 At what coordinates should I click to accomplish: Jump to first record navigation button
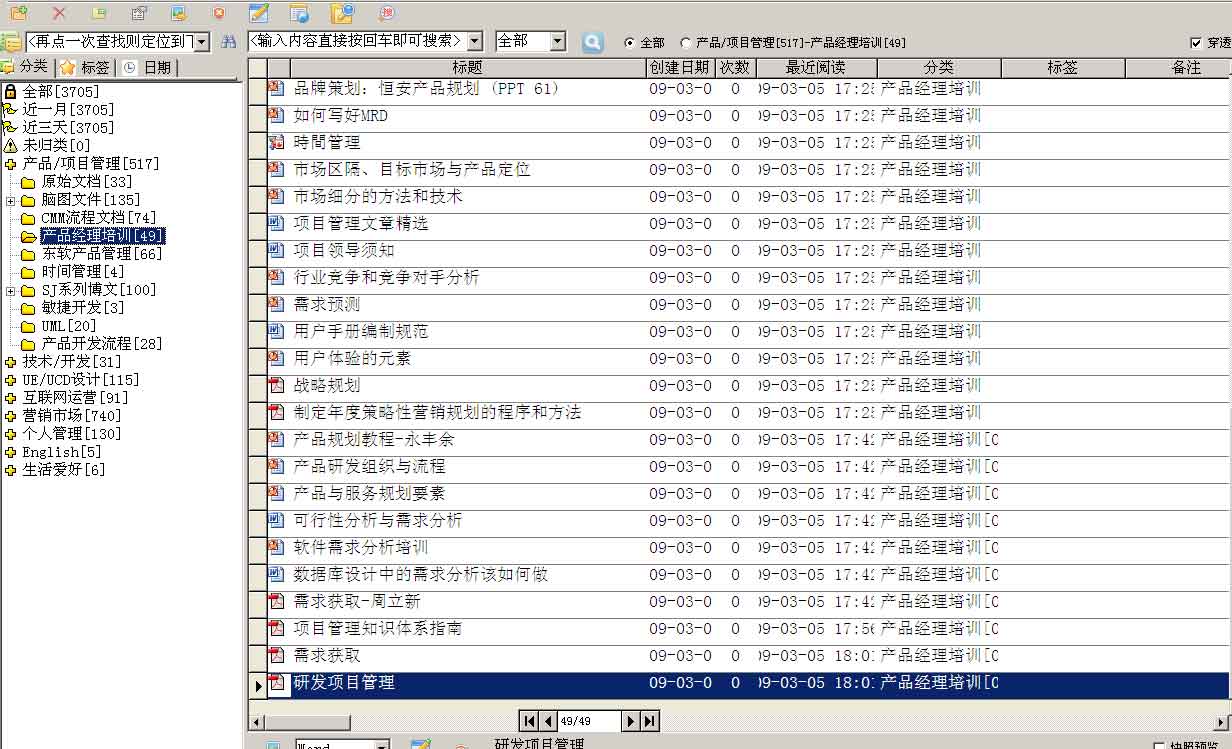click(528, 721)
